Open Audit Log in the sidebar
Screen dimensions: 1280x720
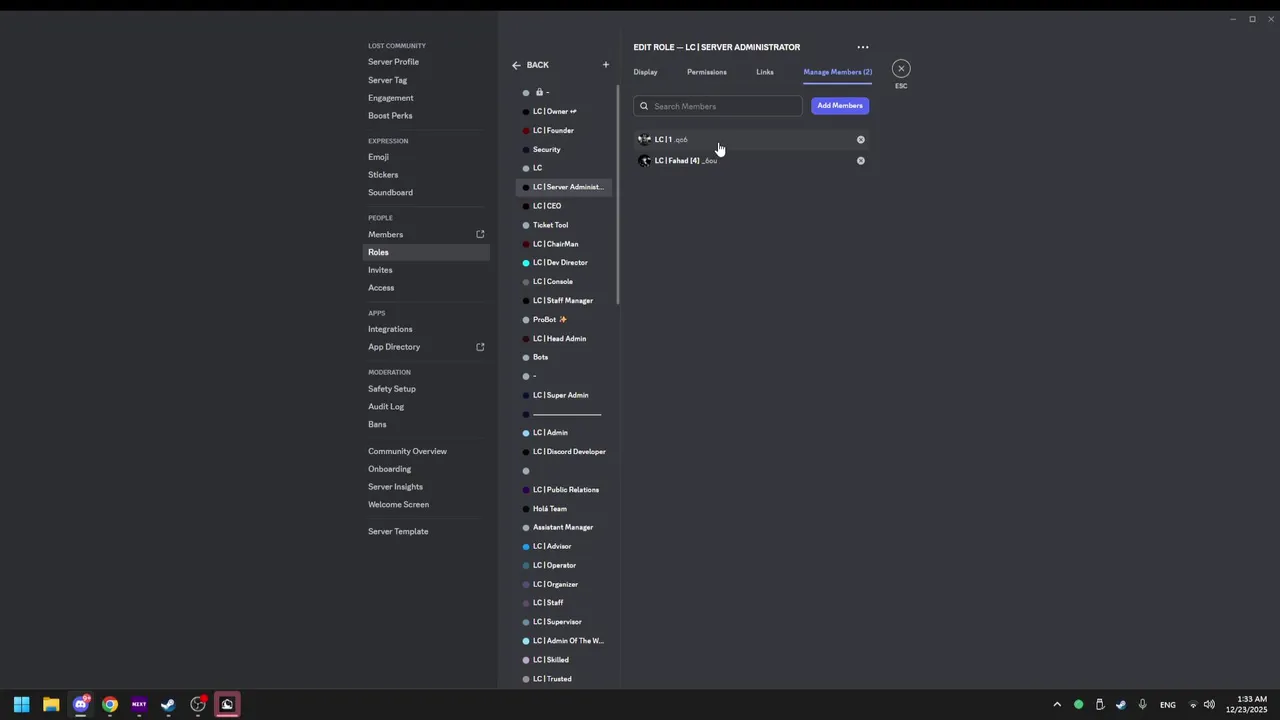click(x=386, y=407)
